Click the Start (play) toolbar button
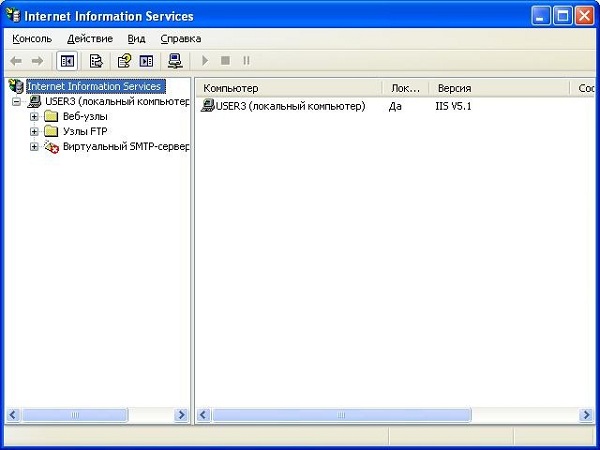This screenshot has width=600, height=450. [205, 60]
